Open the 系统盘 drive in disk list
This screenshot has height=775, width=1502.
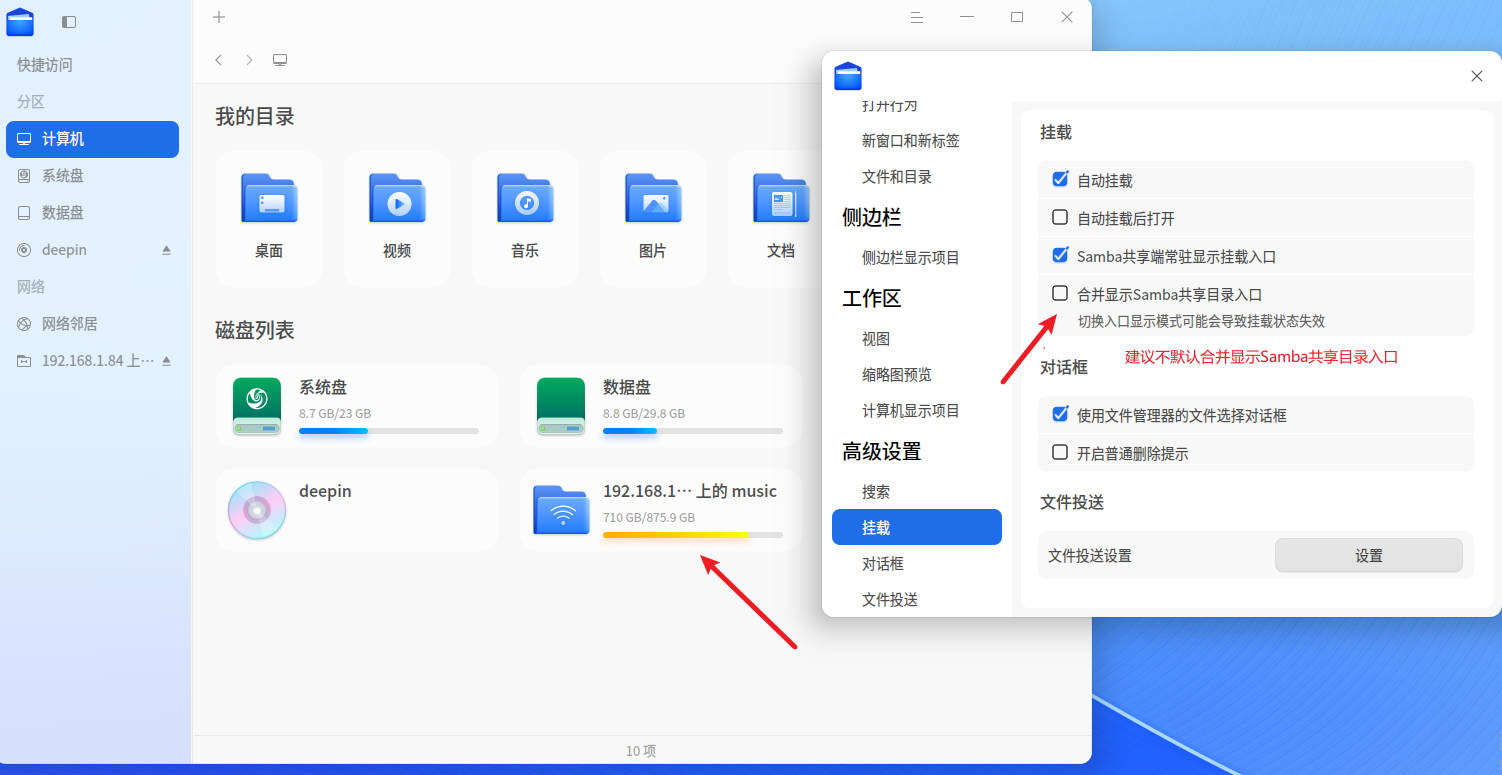point(357,405)
